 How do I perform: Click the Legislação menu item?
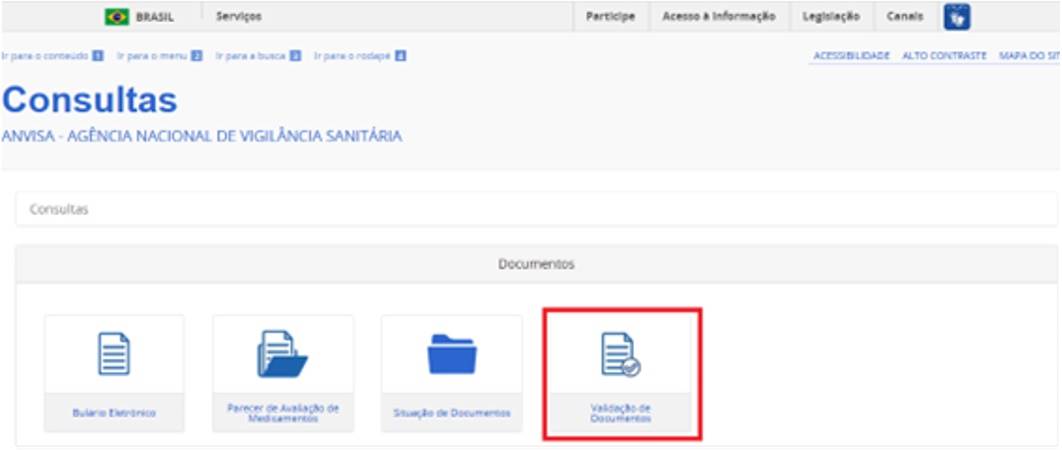(830, 17)
